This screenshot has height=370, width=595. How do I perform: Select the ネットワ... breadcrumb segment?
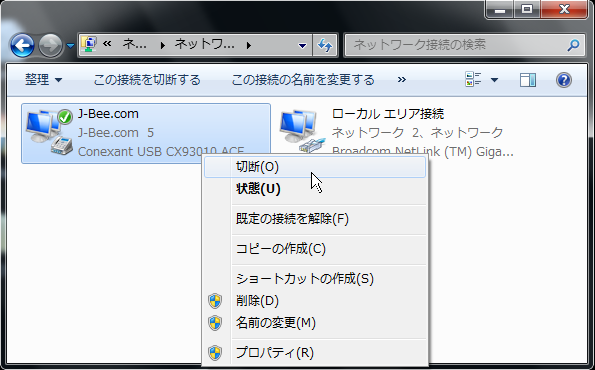tap(204, 45)
